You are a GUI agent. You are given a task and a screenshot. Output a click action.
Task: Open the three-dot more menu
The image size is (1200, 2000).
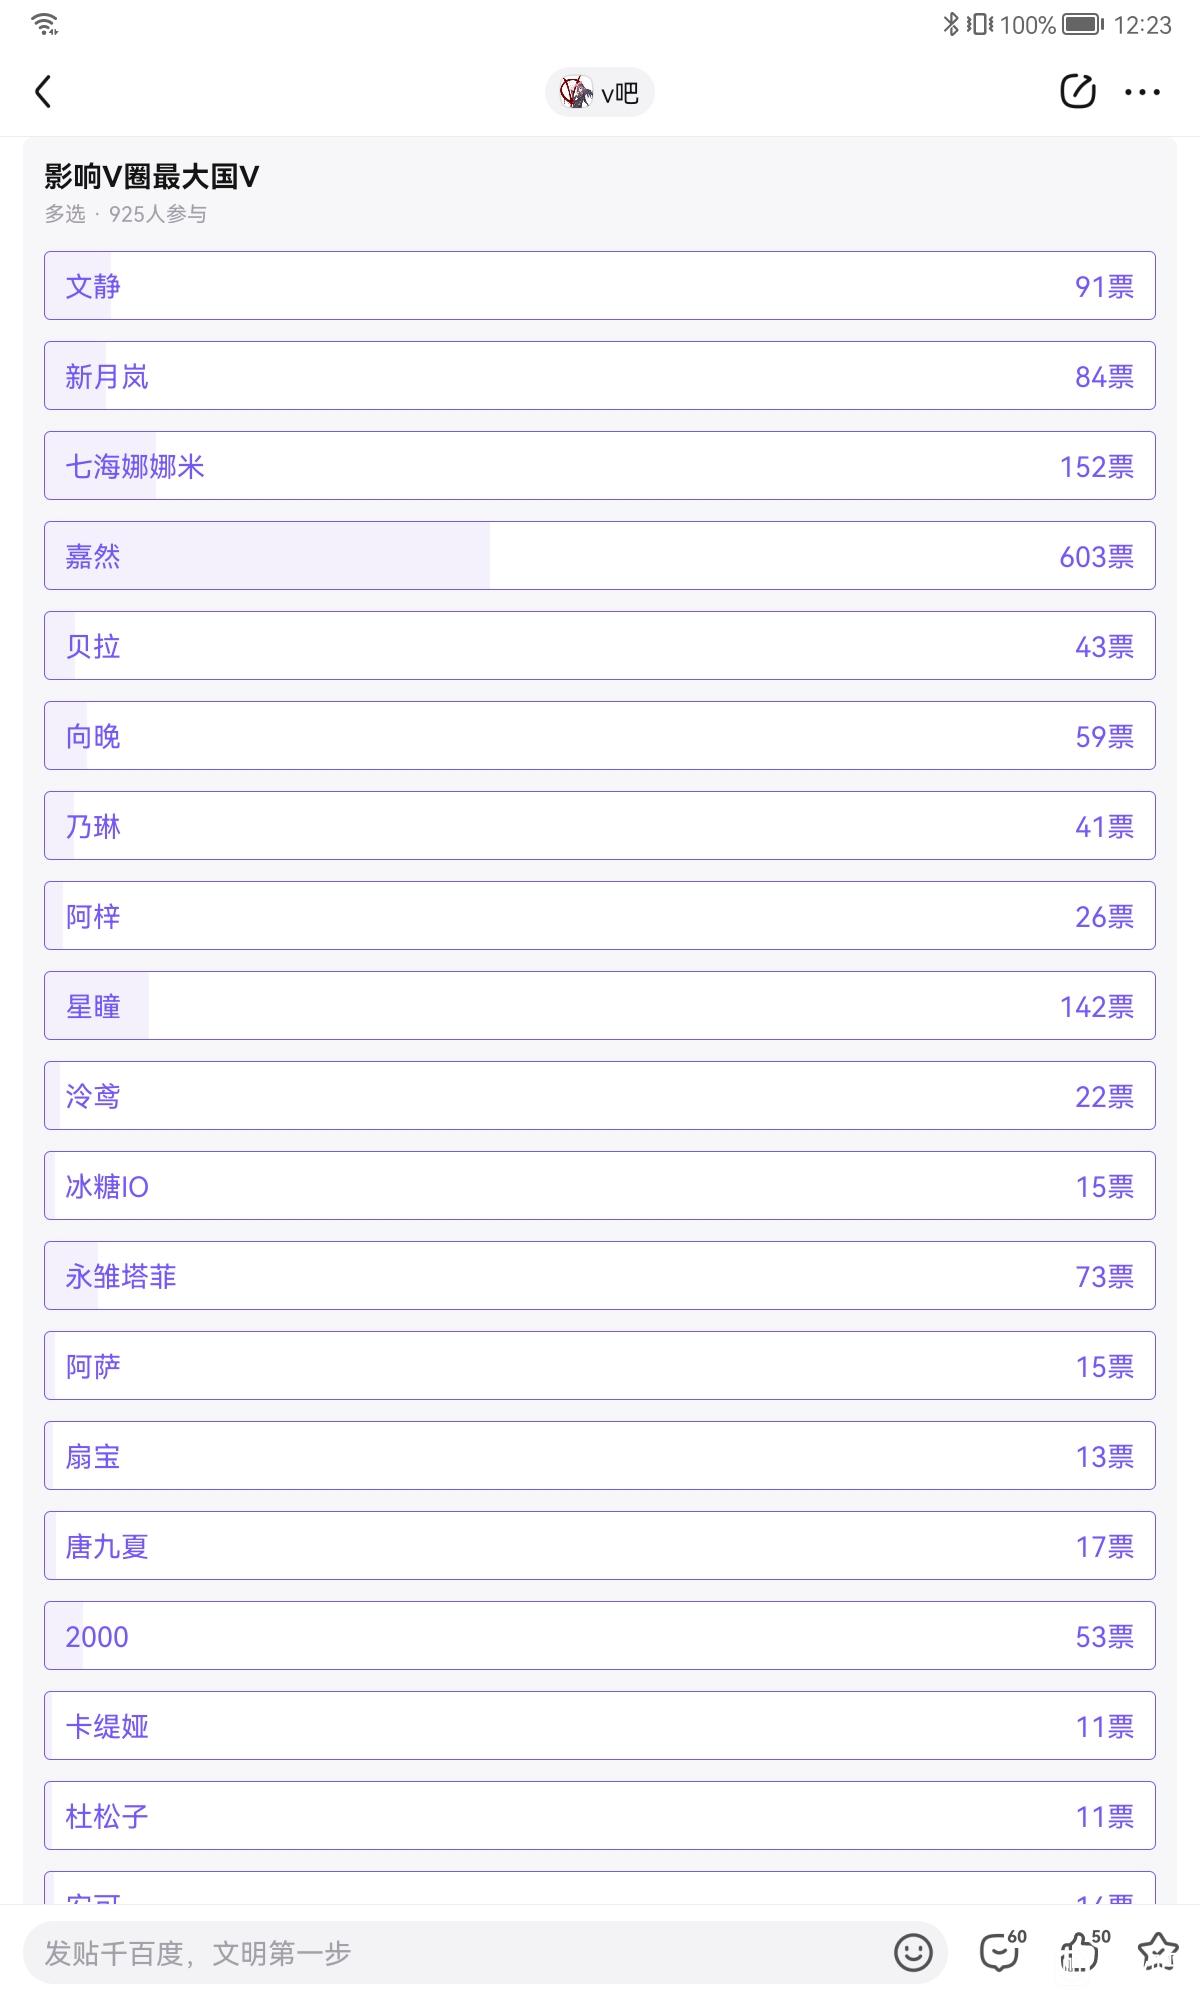tap(1142, 92)
